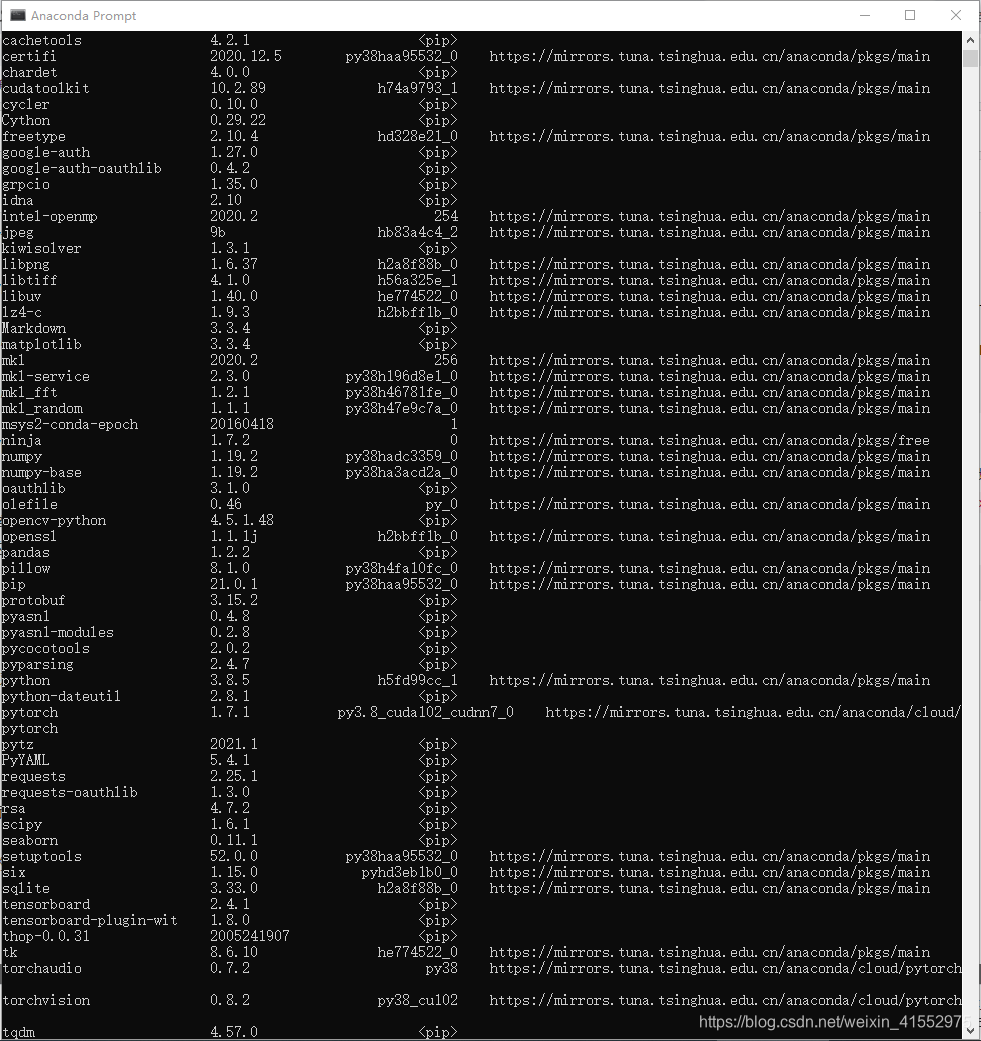
Task: Click the scrollbar up arrow
Action: pyautogui.click(x=970, y=40)
